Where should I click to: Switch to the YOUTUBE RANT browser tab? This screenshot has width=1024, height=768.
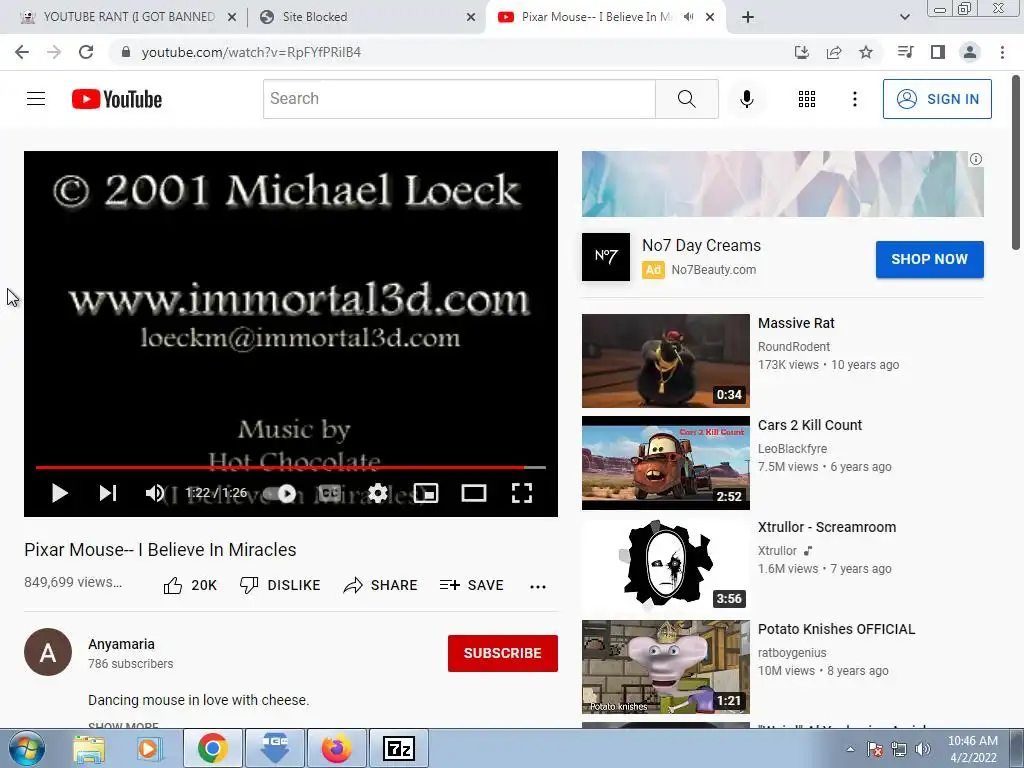point(129,17)
